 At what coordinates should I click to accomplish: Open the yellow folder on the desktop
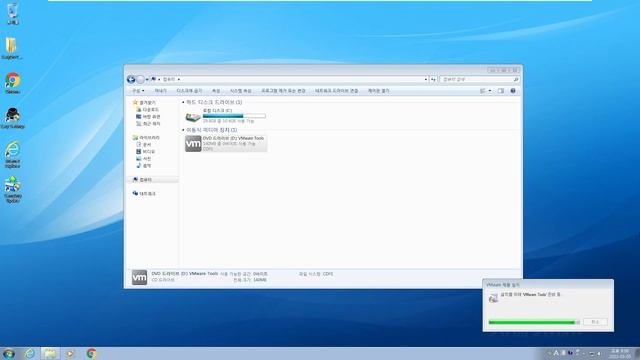(11, 48)
